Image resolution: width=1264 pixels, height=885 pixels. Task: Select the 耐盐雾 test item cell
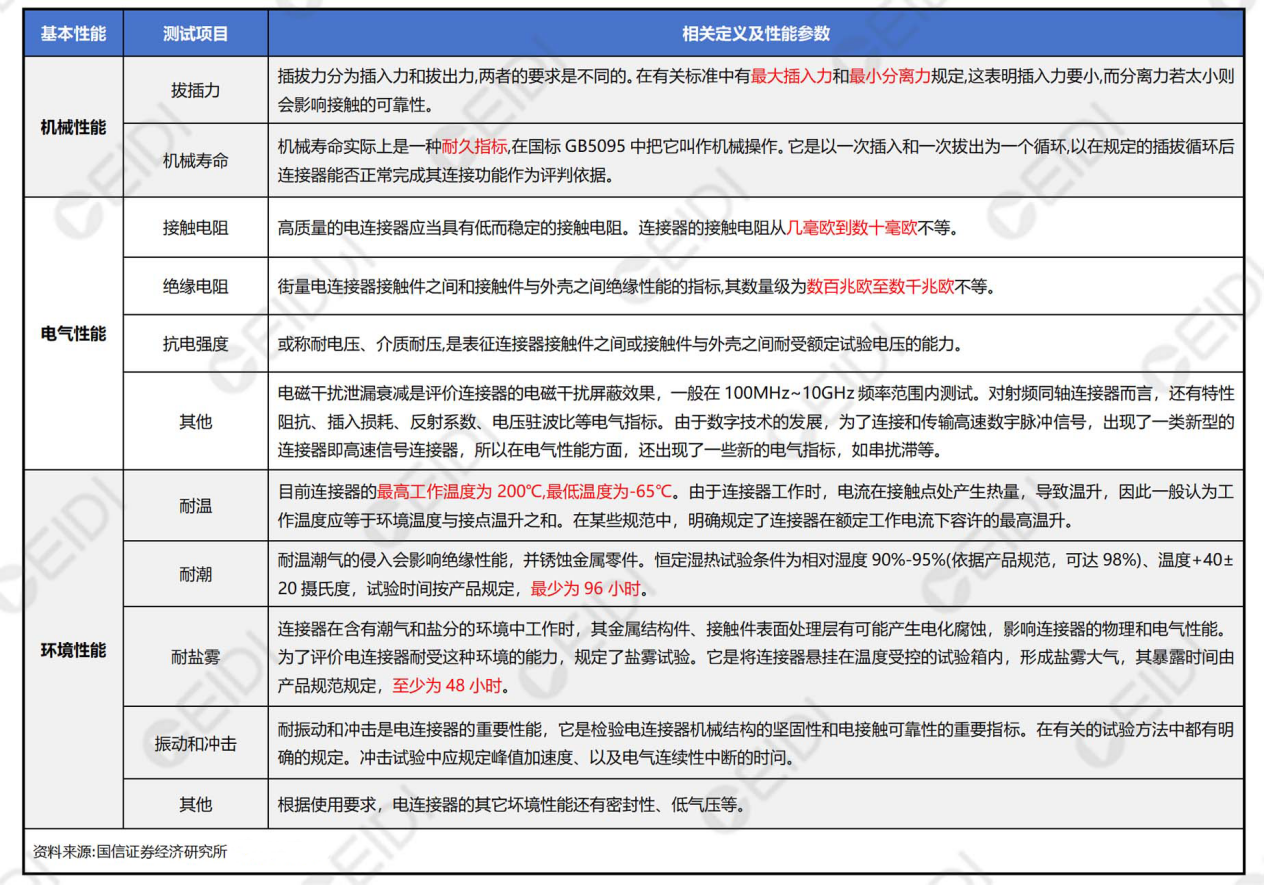(195, 657)
